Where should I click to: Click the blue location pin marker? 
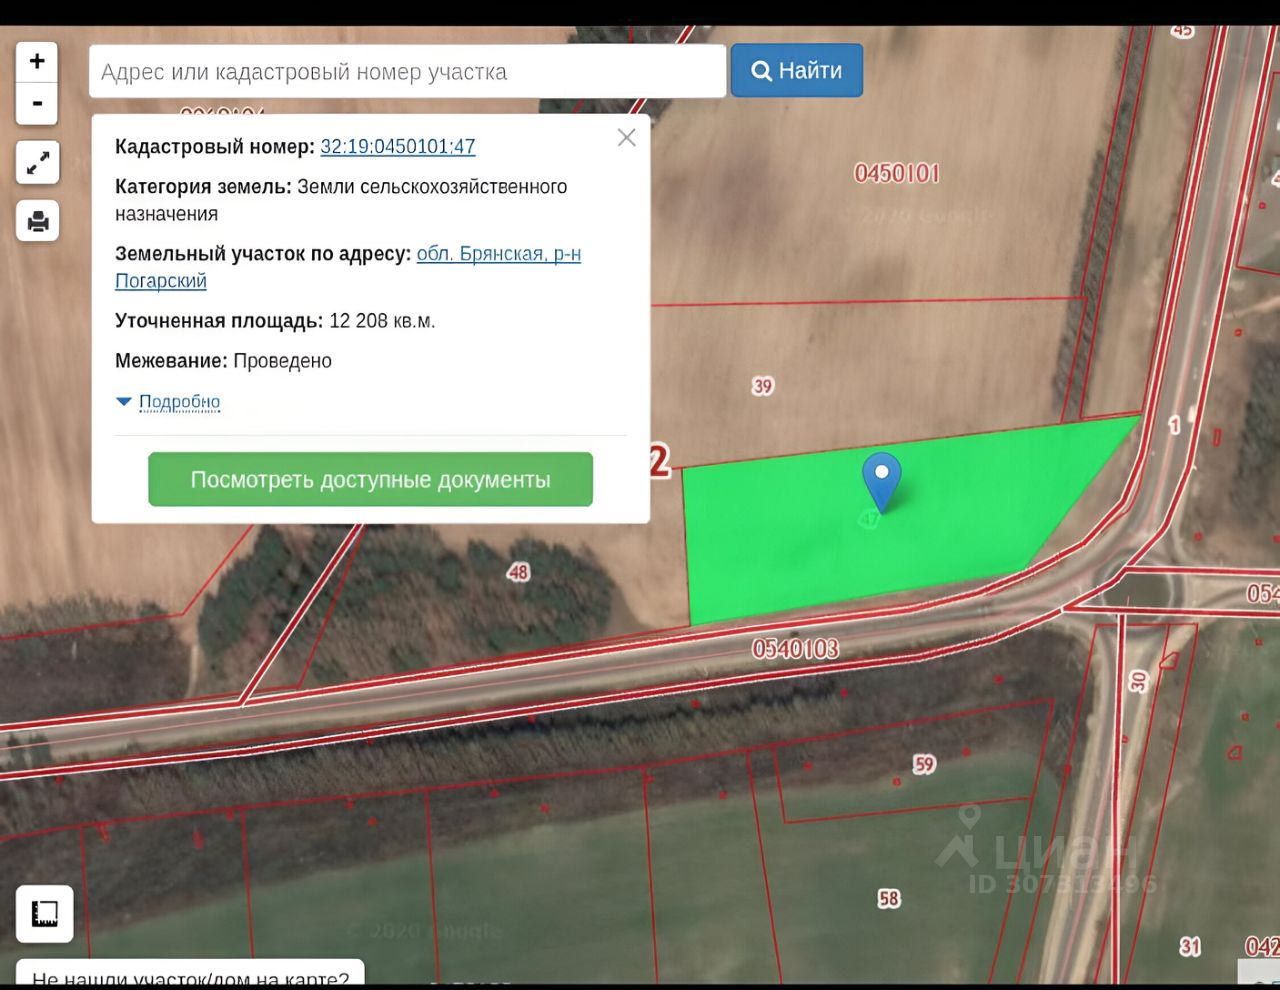click(882, 482)
